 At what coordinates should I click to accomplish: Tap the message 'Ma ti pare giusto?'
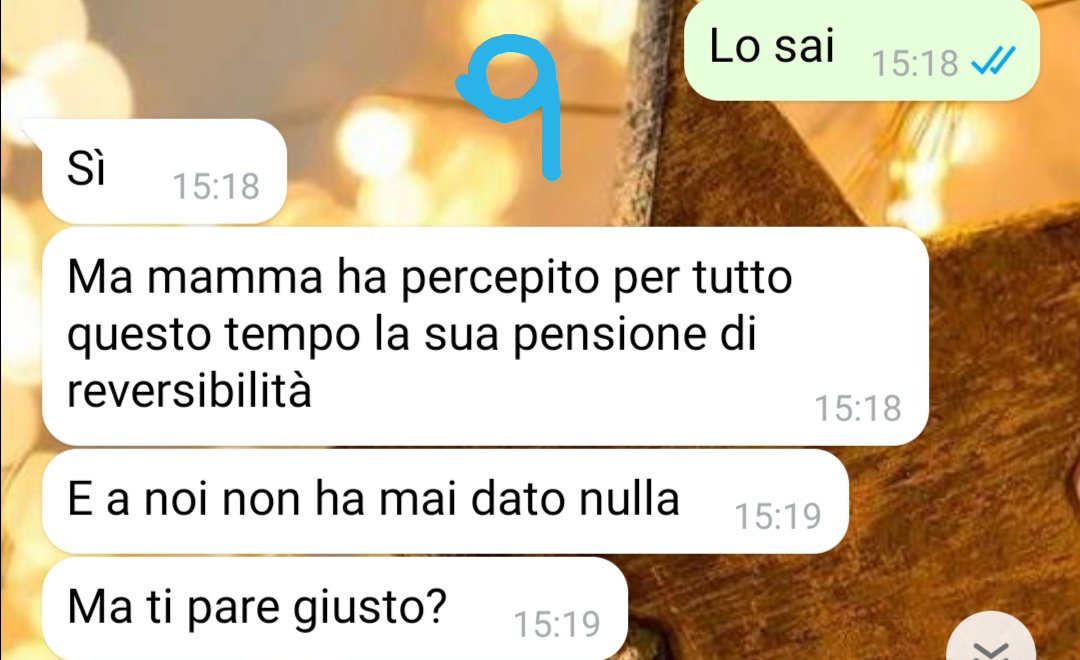coord(335,609)
